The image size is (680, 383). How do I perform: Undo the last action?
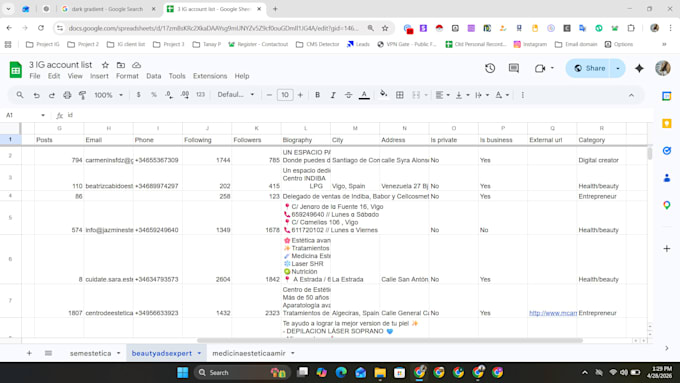coord(36,95)
